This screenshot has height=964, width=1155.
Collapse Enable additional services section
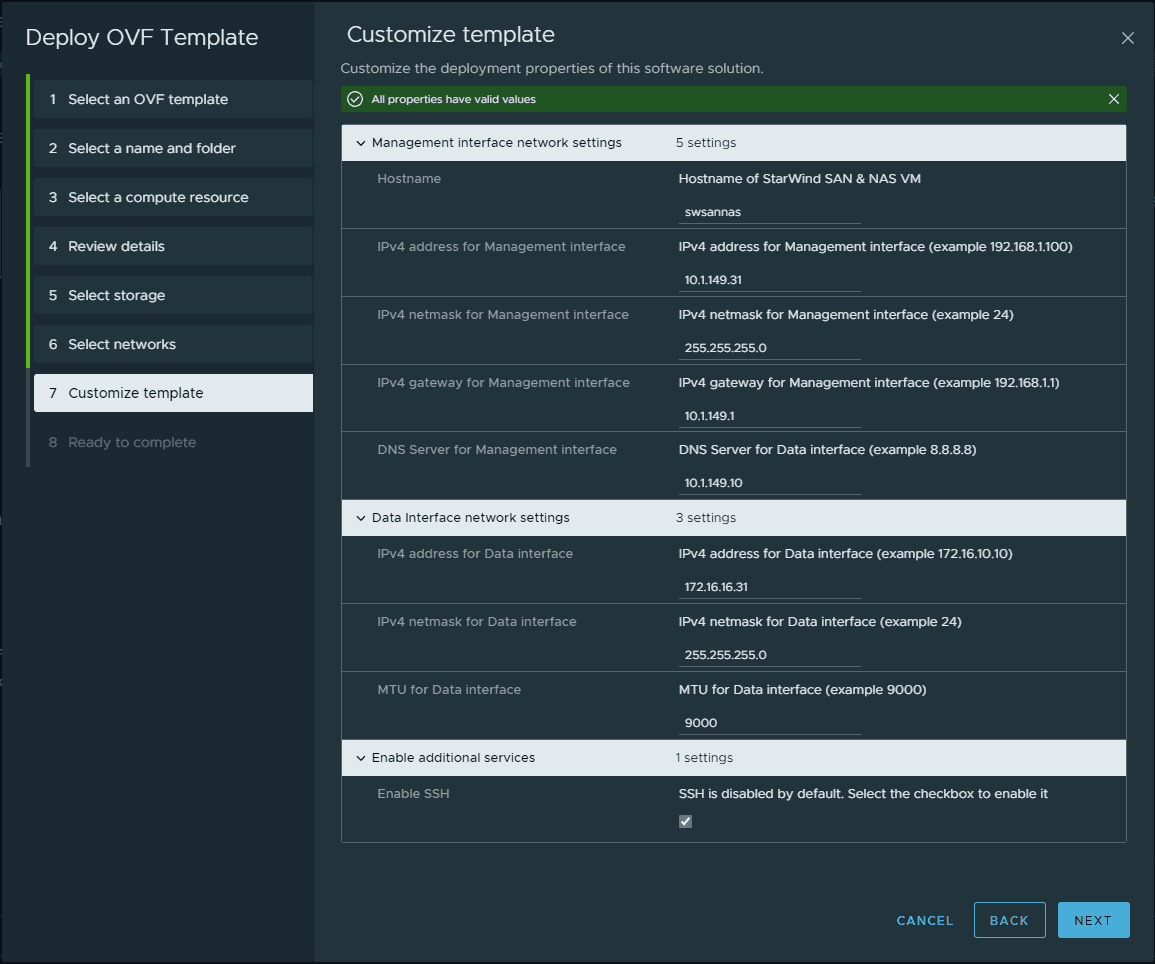point(360,758)
